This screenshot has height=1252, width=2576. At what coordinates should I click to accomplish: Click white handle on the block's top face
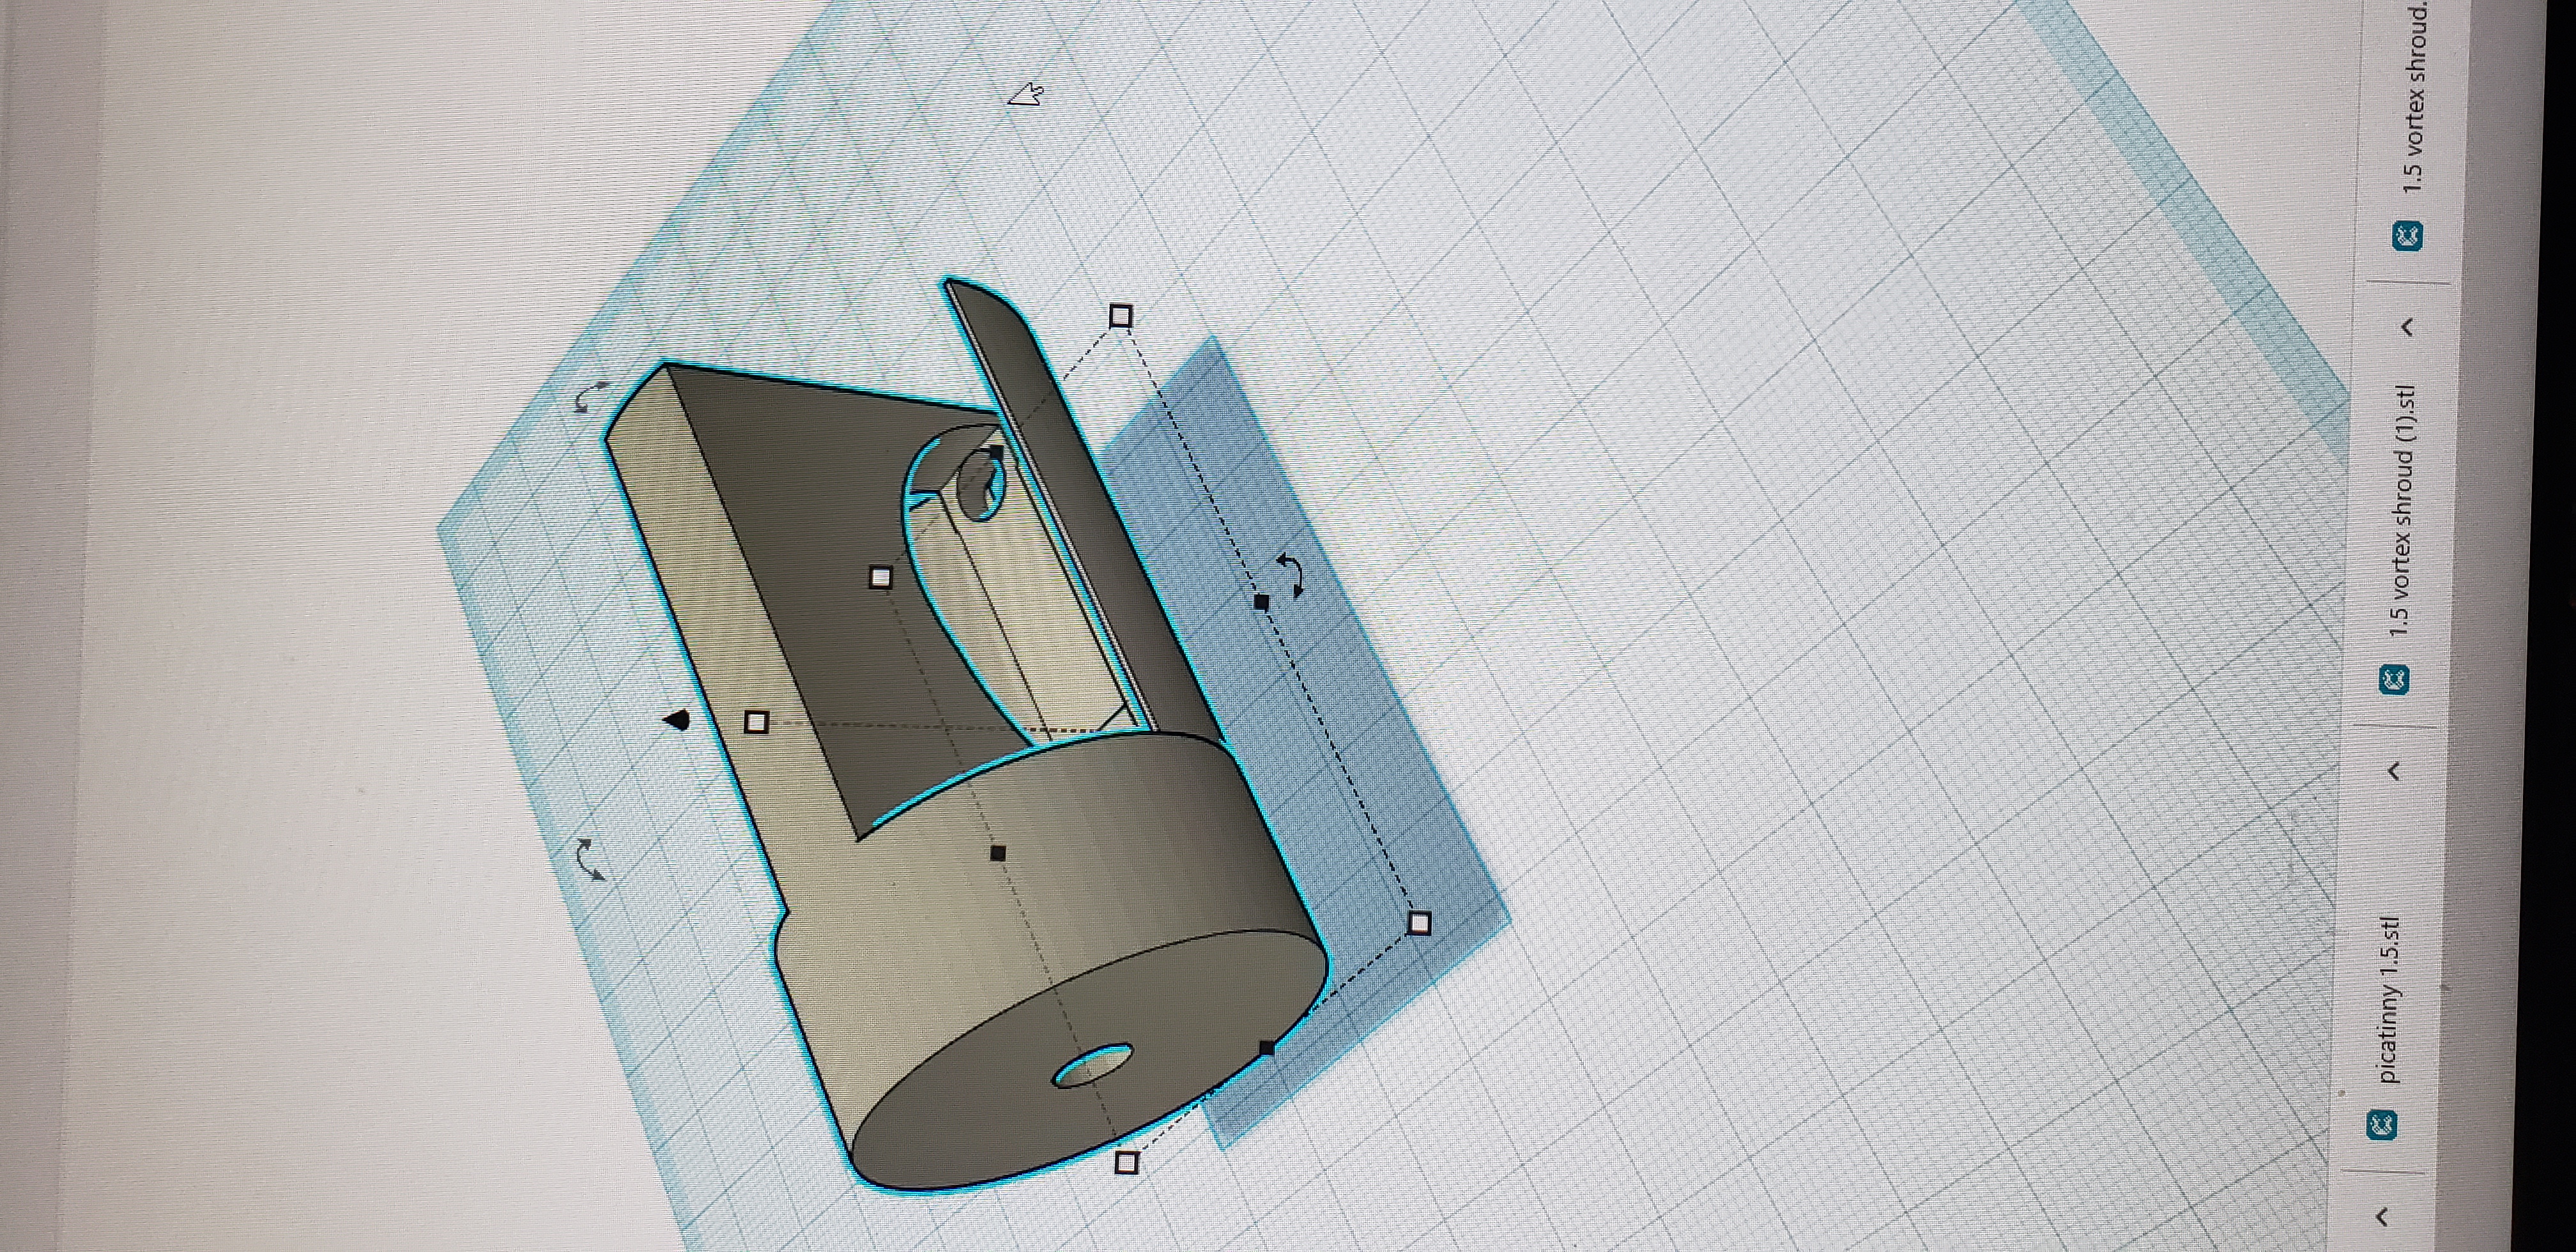click(880, 577)
